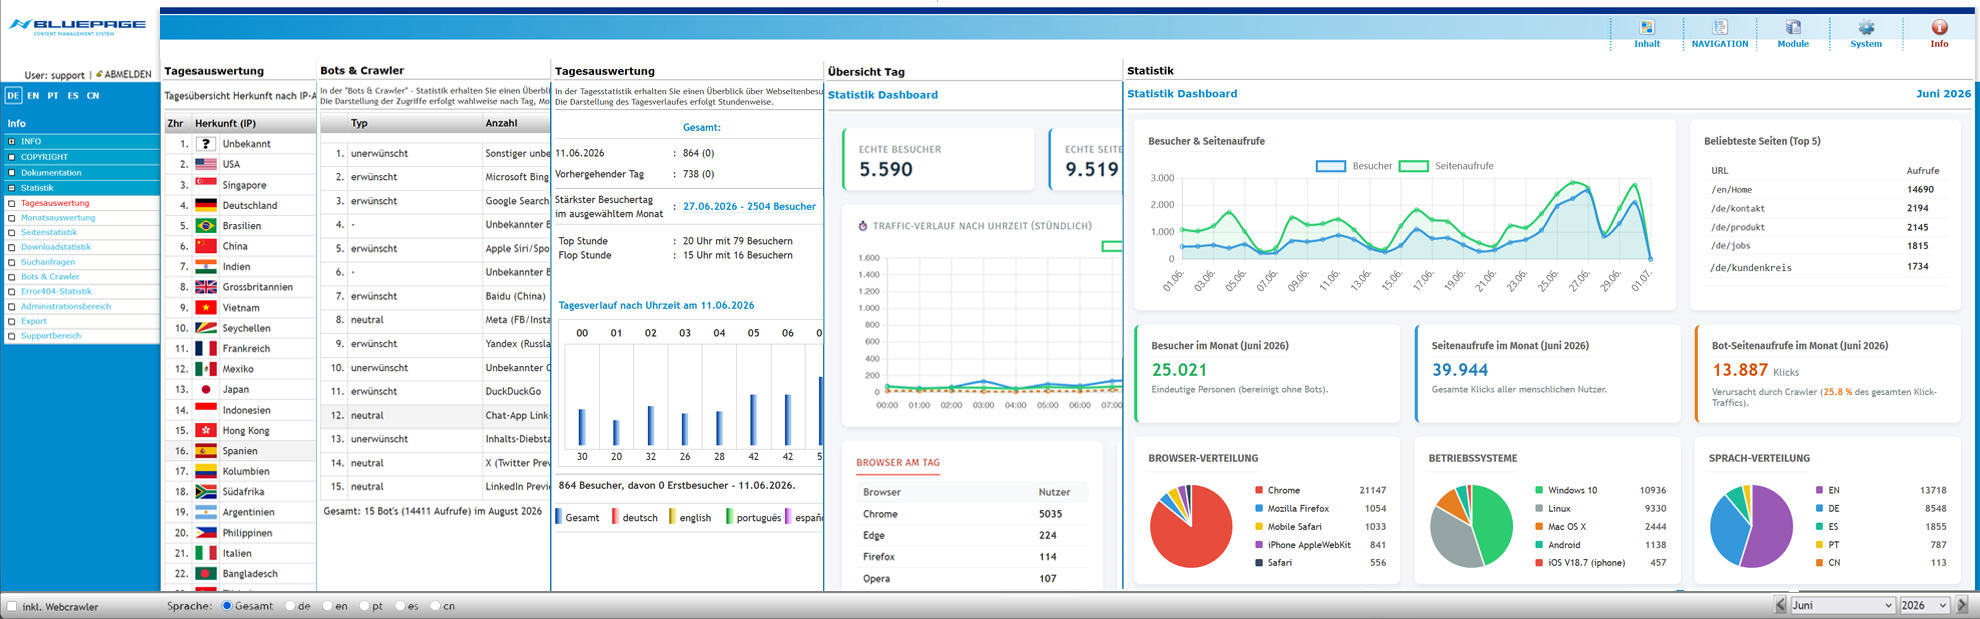Expand the INFO tree node
Screen dimensions: 1980x619
tap(12, 142)
